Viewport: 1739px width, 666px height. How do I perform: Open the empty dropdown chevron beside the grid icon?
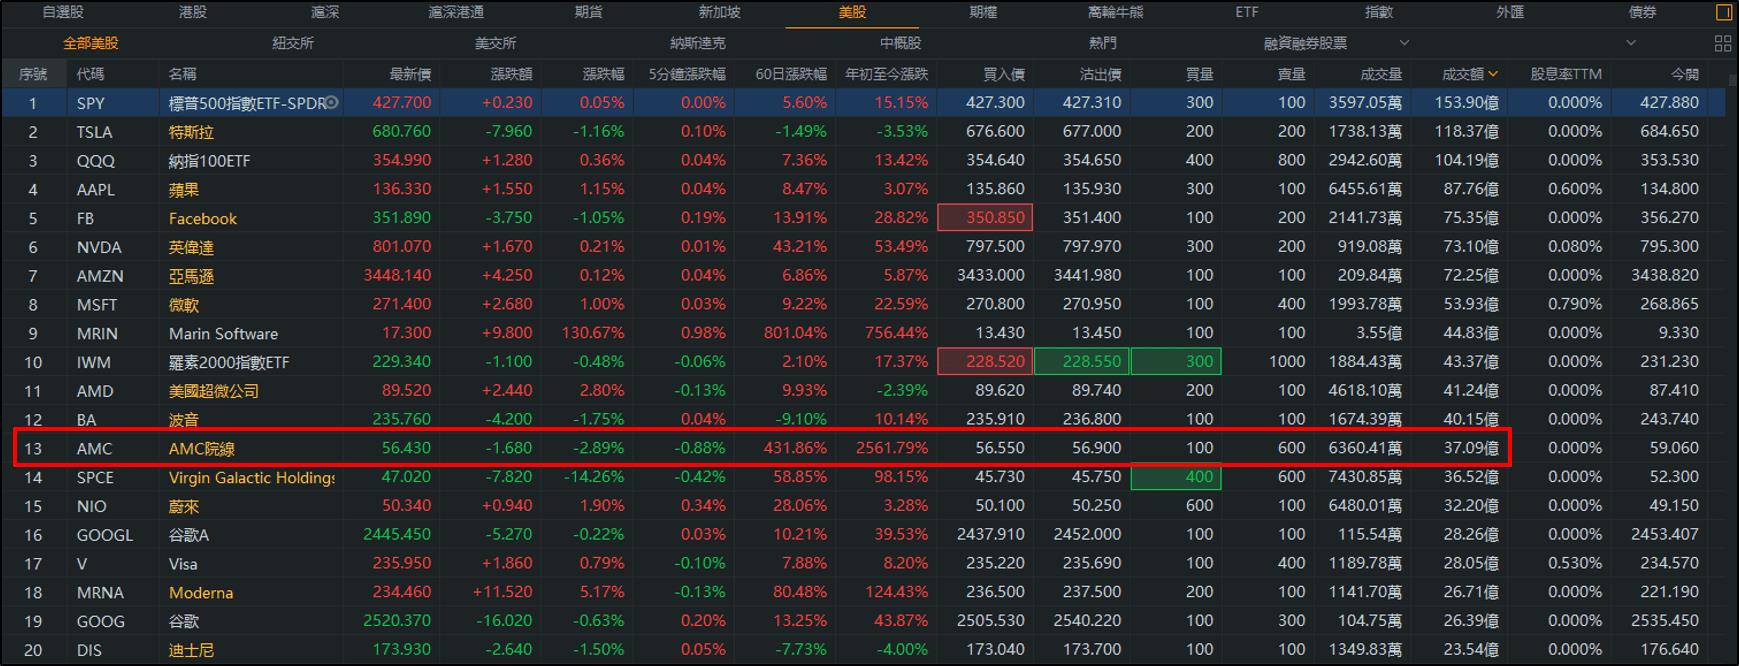pyautogui.click(x=1631, y=43)
